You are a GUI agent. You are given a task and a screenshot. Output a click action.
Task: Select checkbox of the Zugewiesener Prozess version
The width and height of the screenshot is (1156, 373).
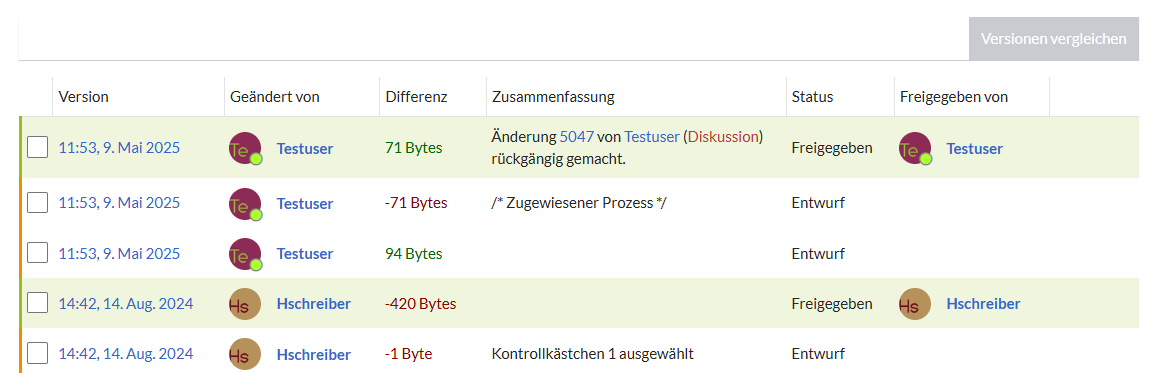pos(38,202)
